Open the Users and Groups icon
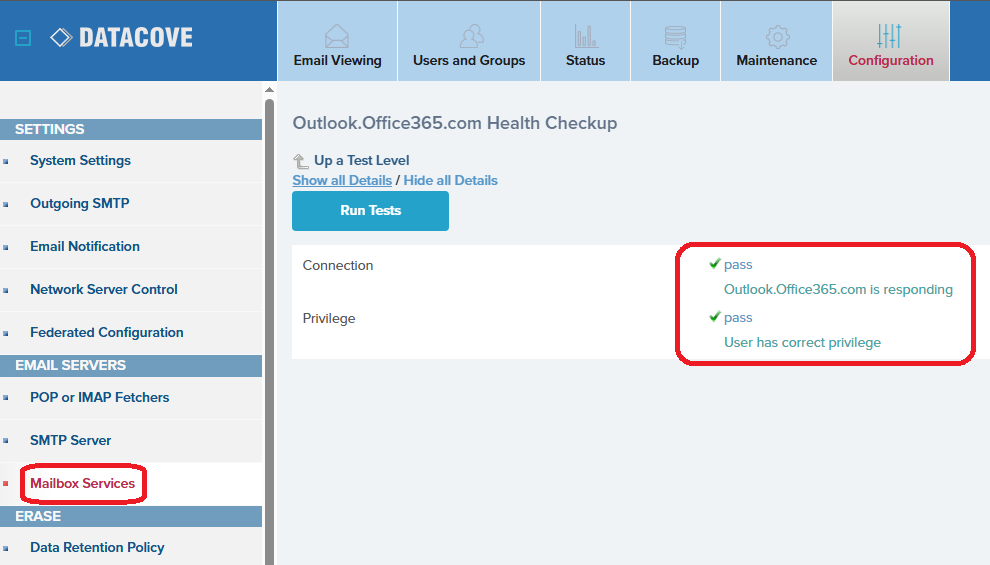Screen dimensions: 990x565 (469, 37)
